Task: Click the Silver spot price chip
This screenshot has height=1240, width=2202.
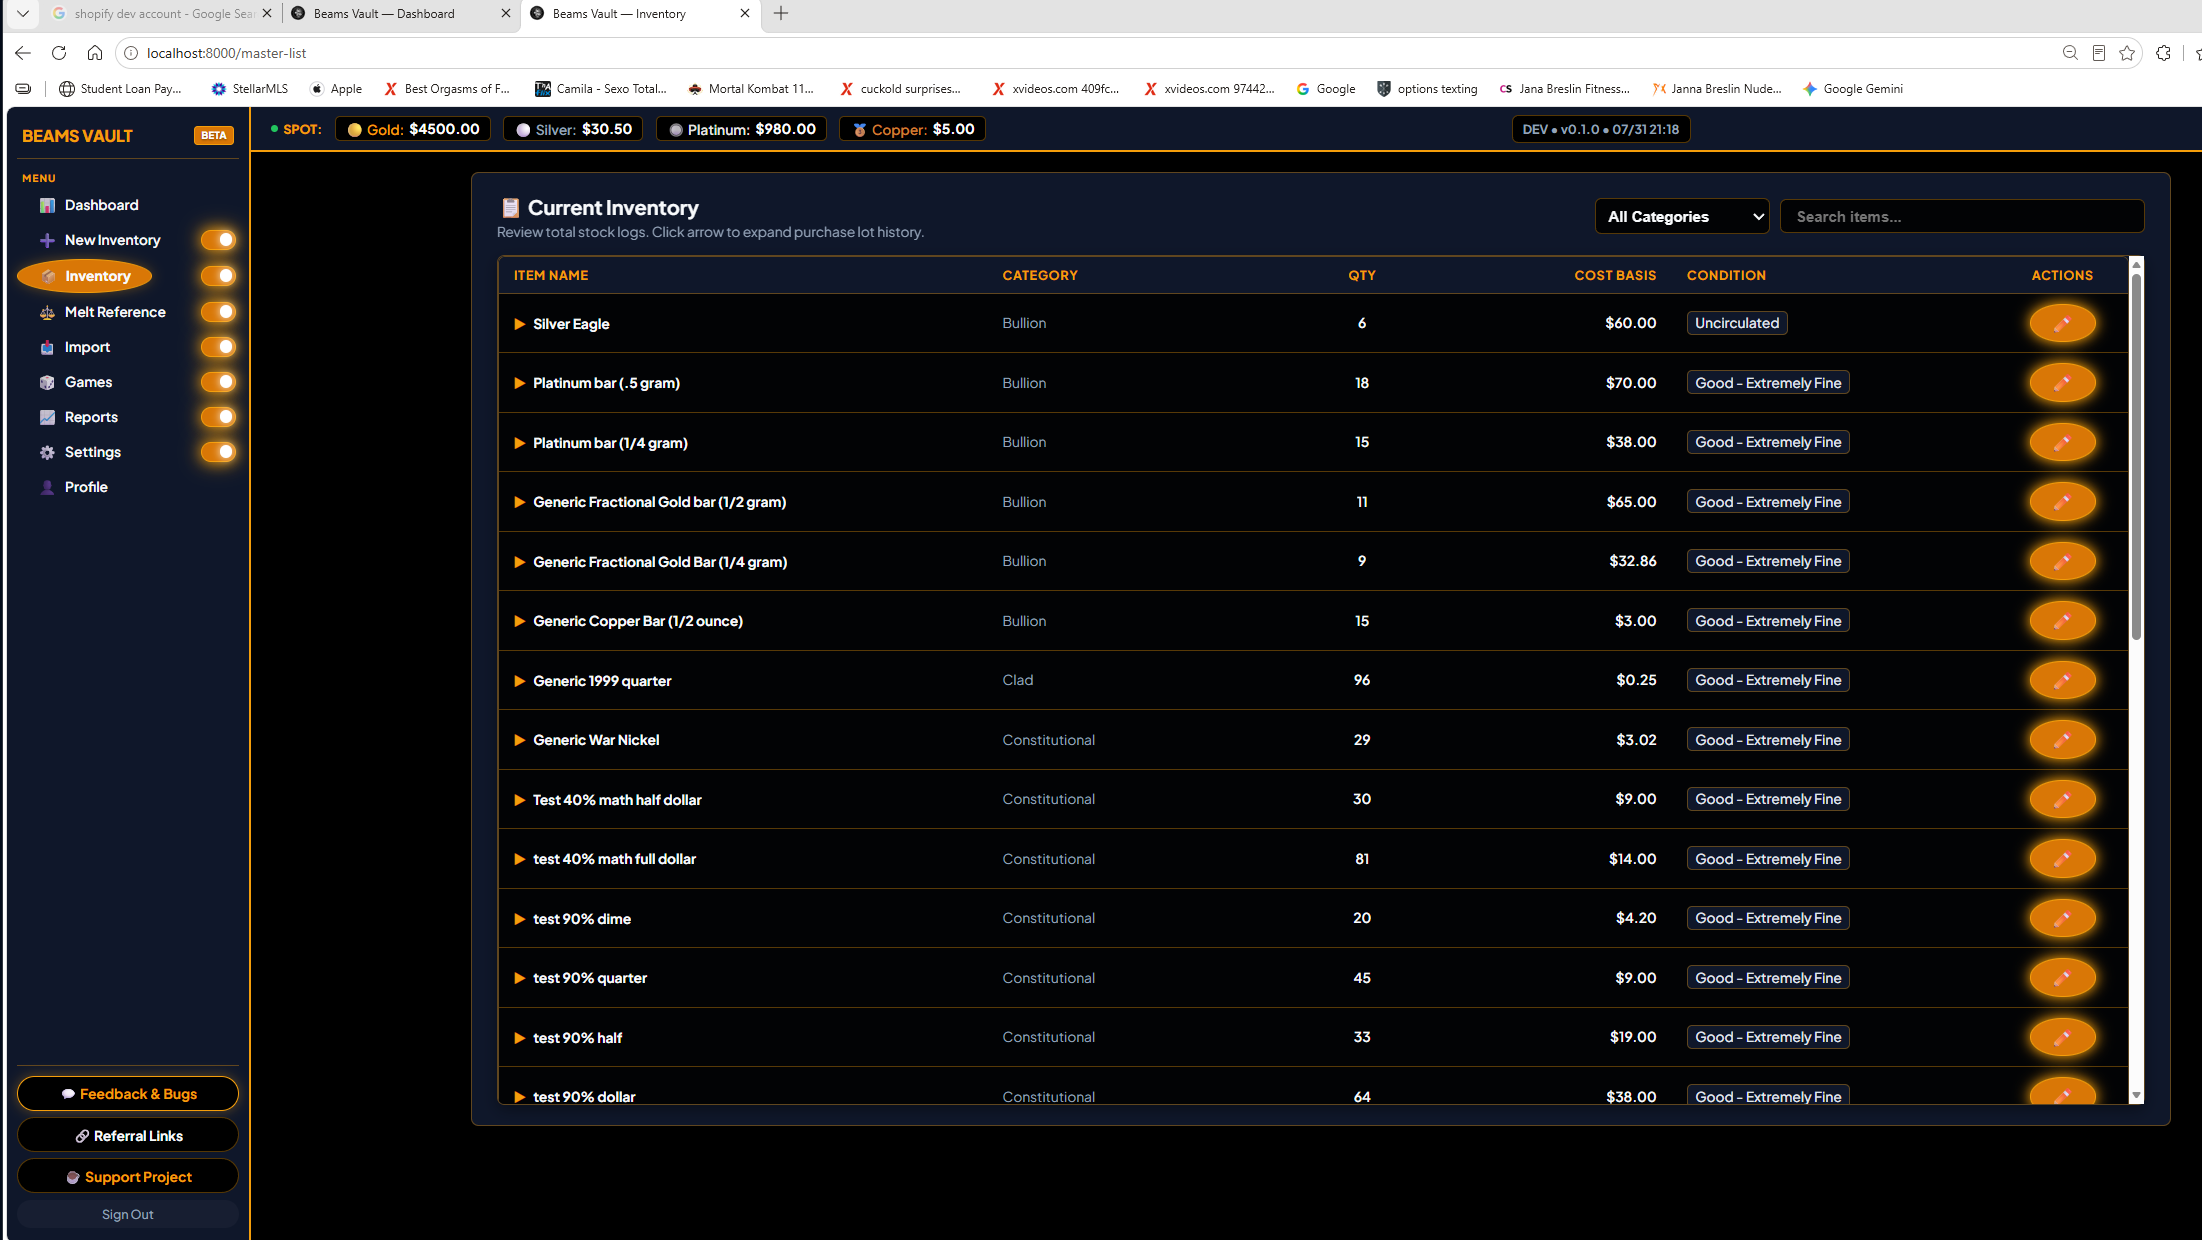Action: [x=574, y=129]
